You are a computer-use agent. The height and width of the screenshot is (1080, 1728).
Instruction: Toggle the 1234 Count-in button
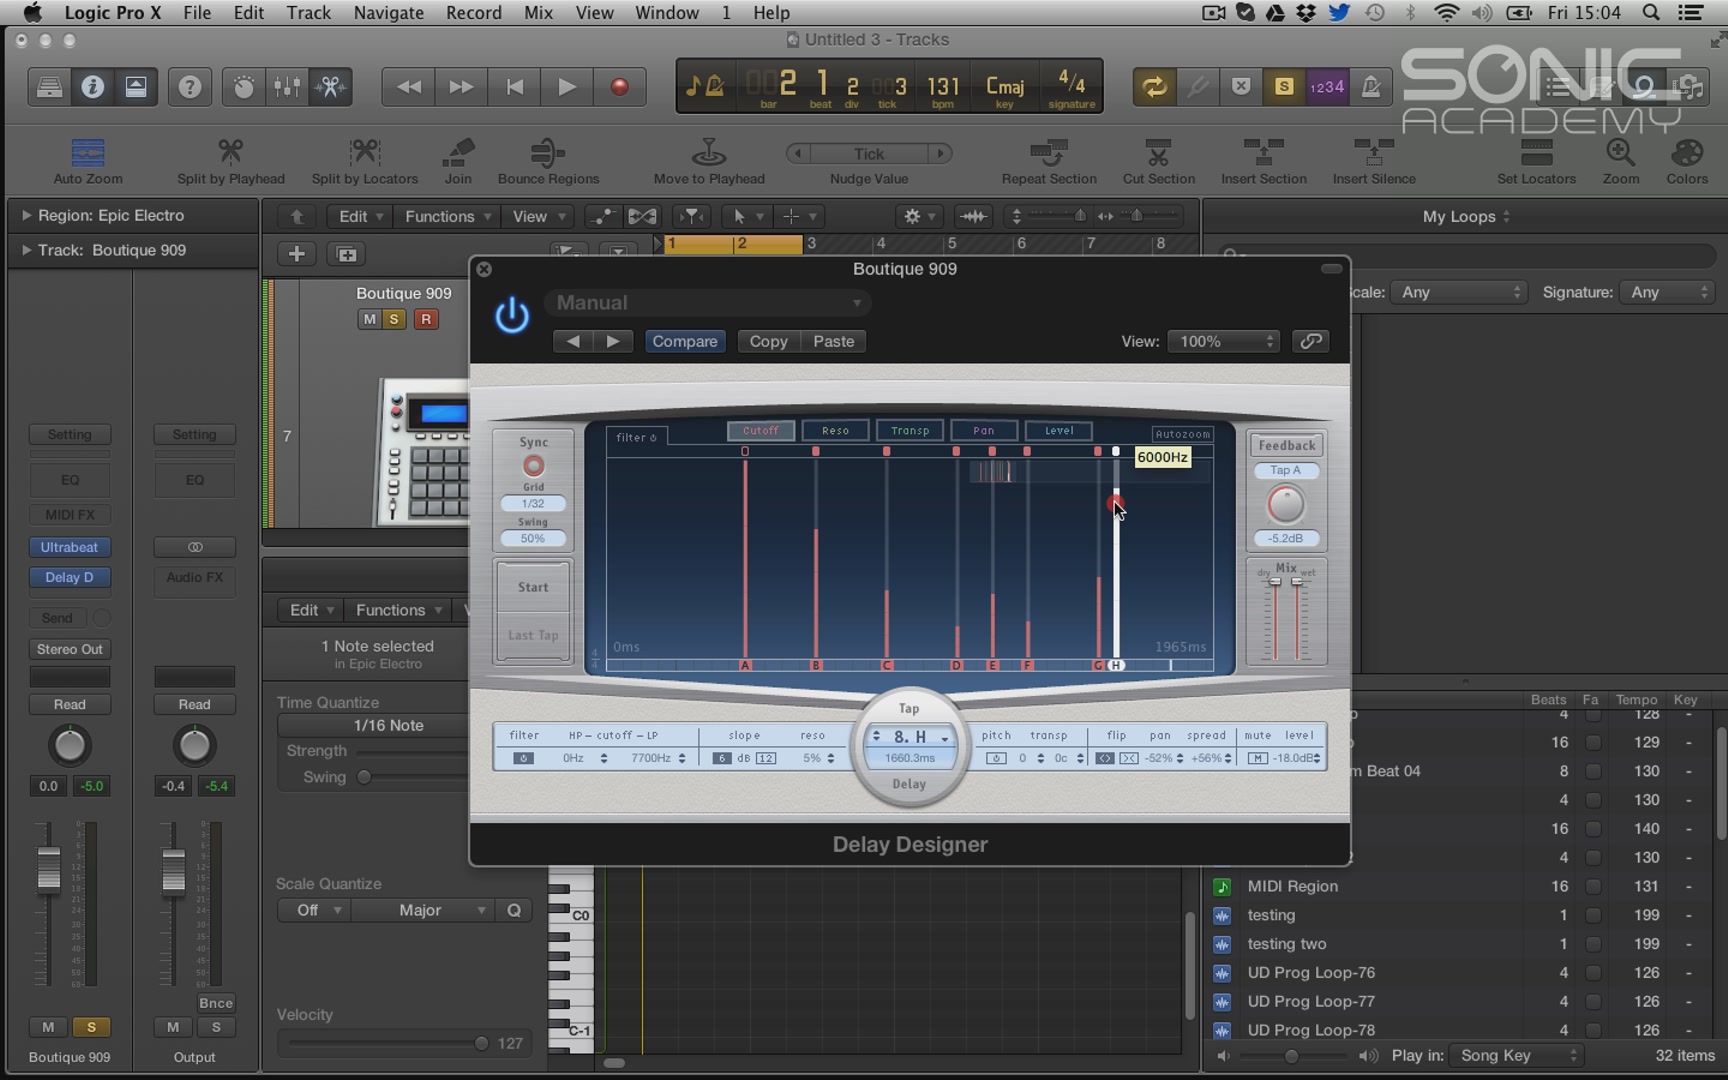point(1327,87)
